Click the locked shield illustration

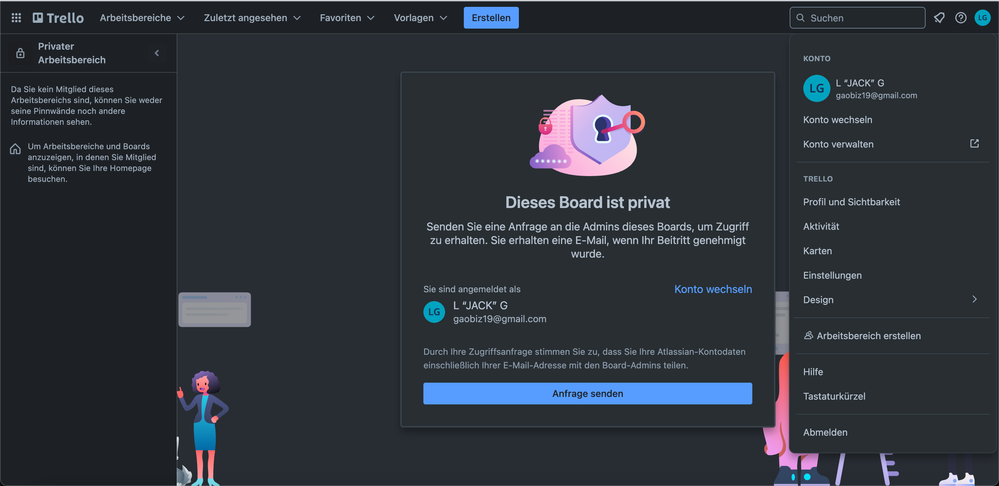tap(587, 136)
